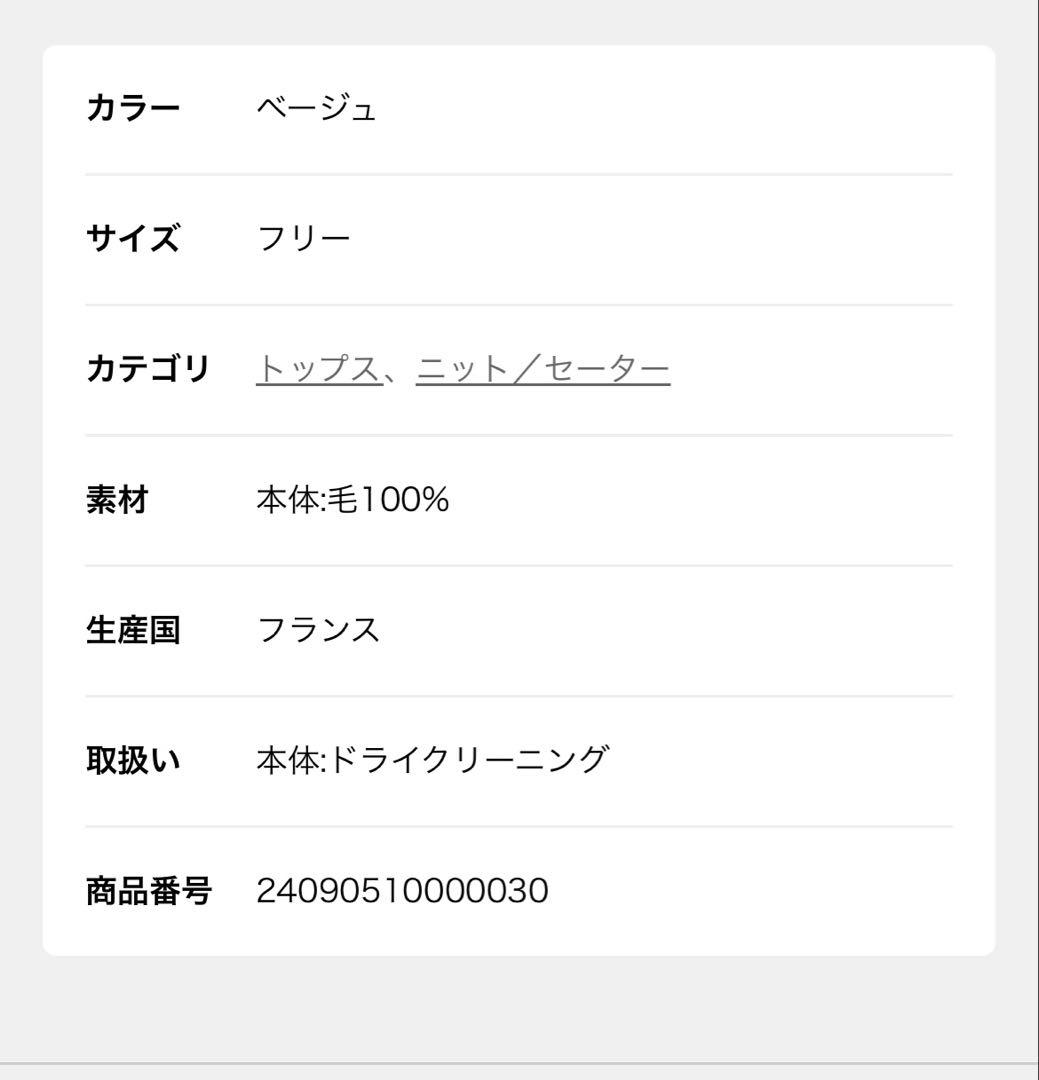Click the サイズ row label
Screen dimensions: 1039x1080
133,239
